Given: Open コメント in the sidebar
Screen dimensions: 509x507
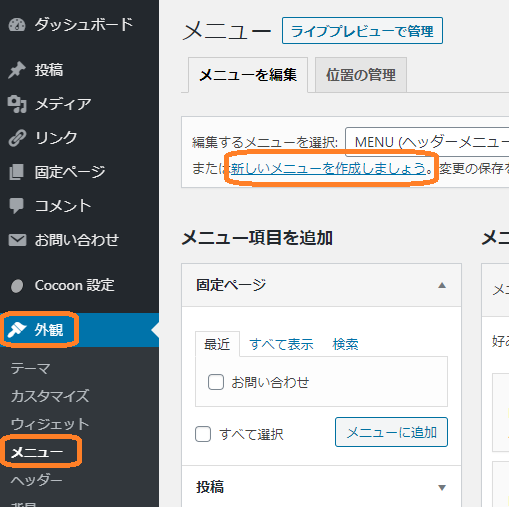Looking at the screenshot, I should pyautogui.click(x=63, y=206).
